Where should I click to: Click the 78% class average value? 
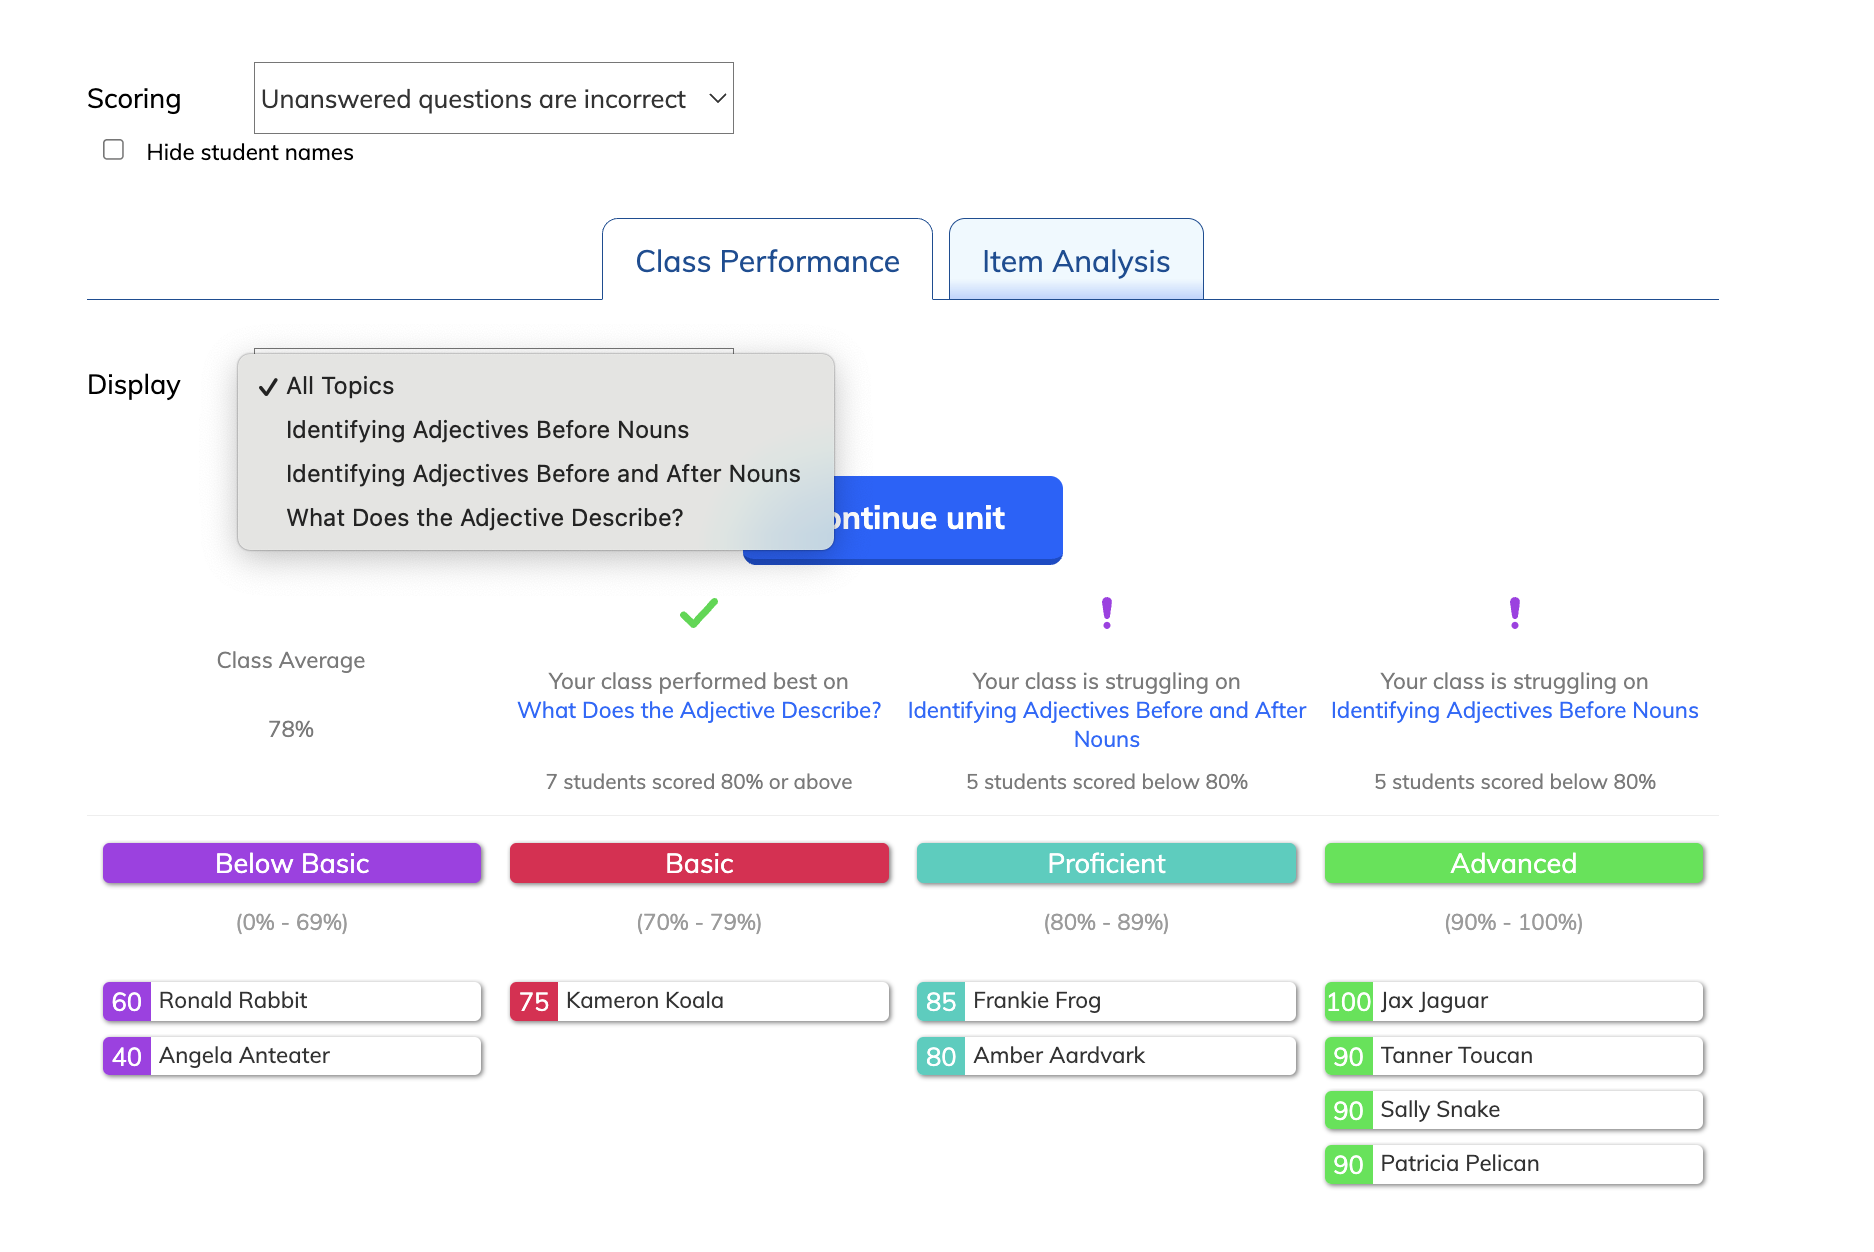click(291, 729)
